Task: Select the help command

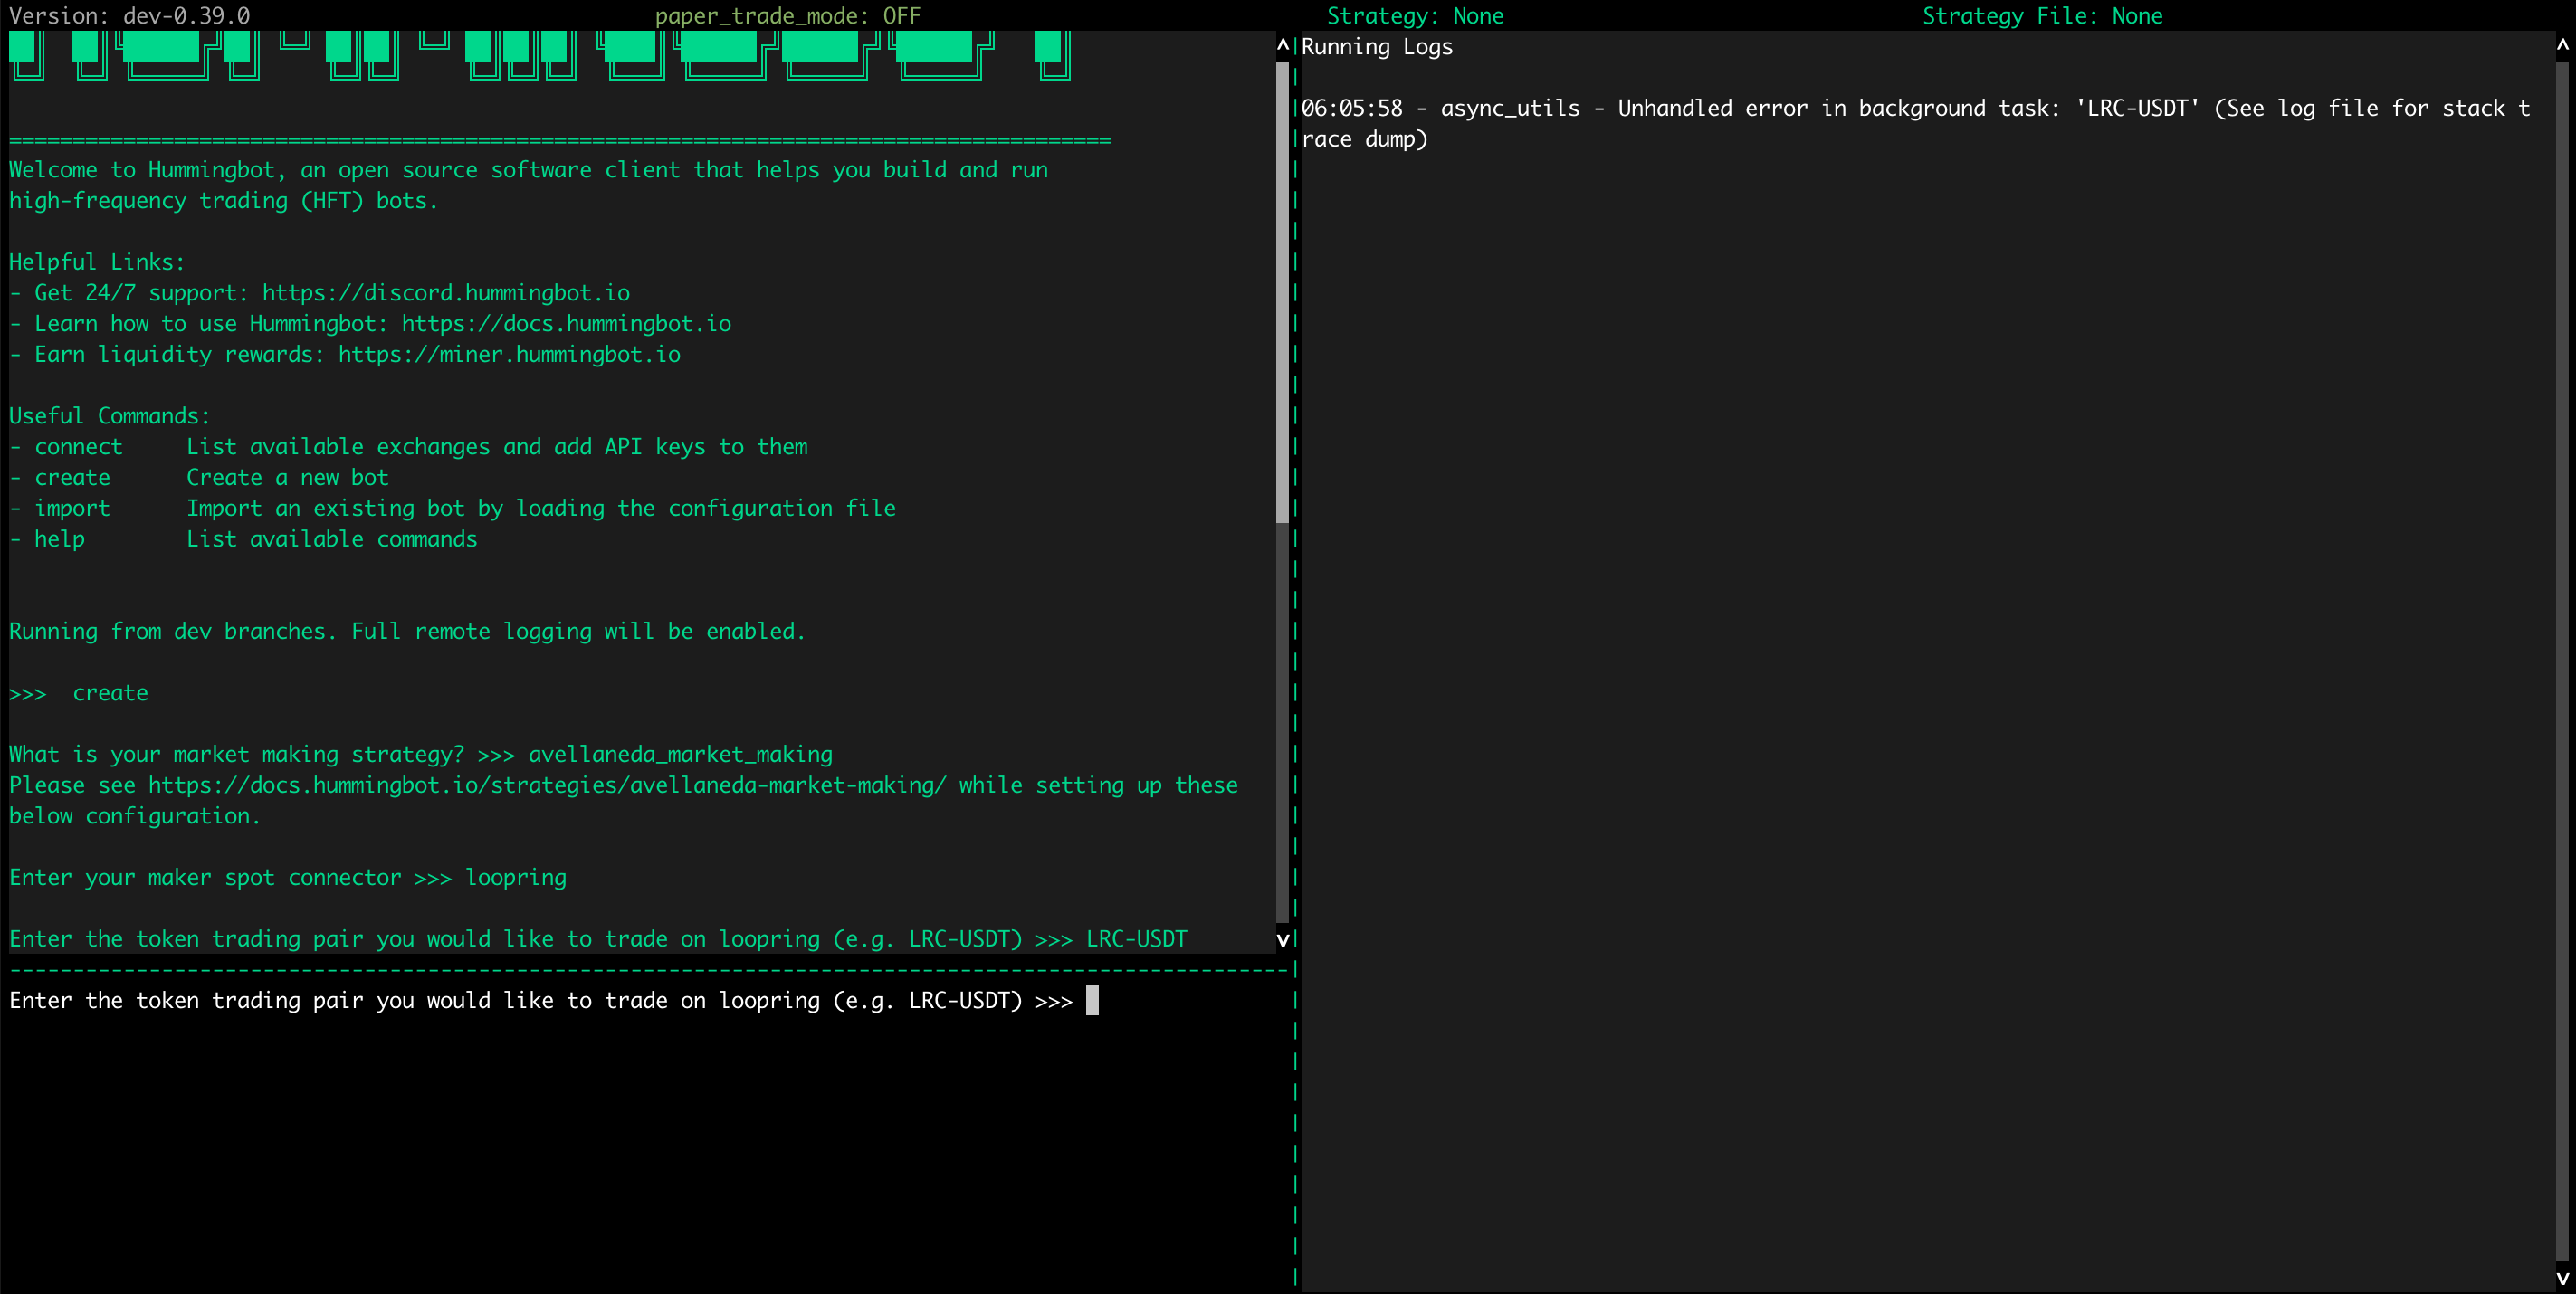Action: 59,538
